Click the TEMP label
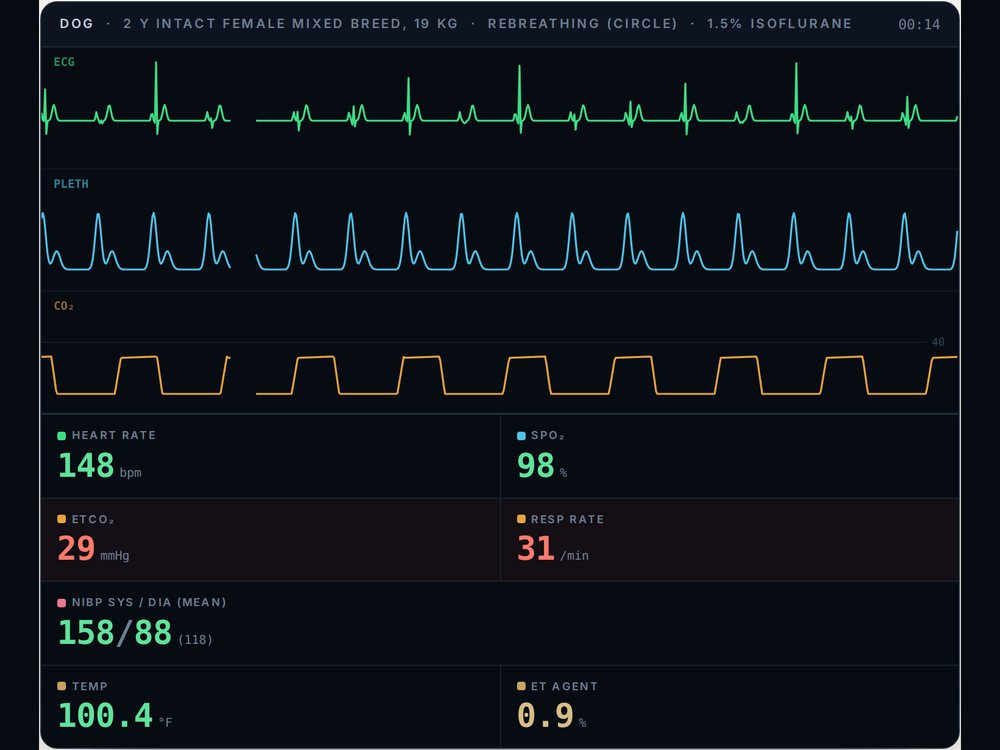Screen dimensions: 1000x750 click(x=90, y=686)
